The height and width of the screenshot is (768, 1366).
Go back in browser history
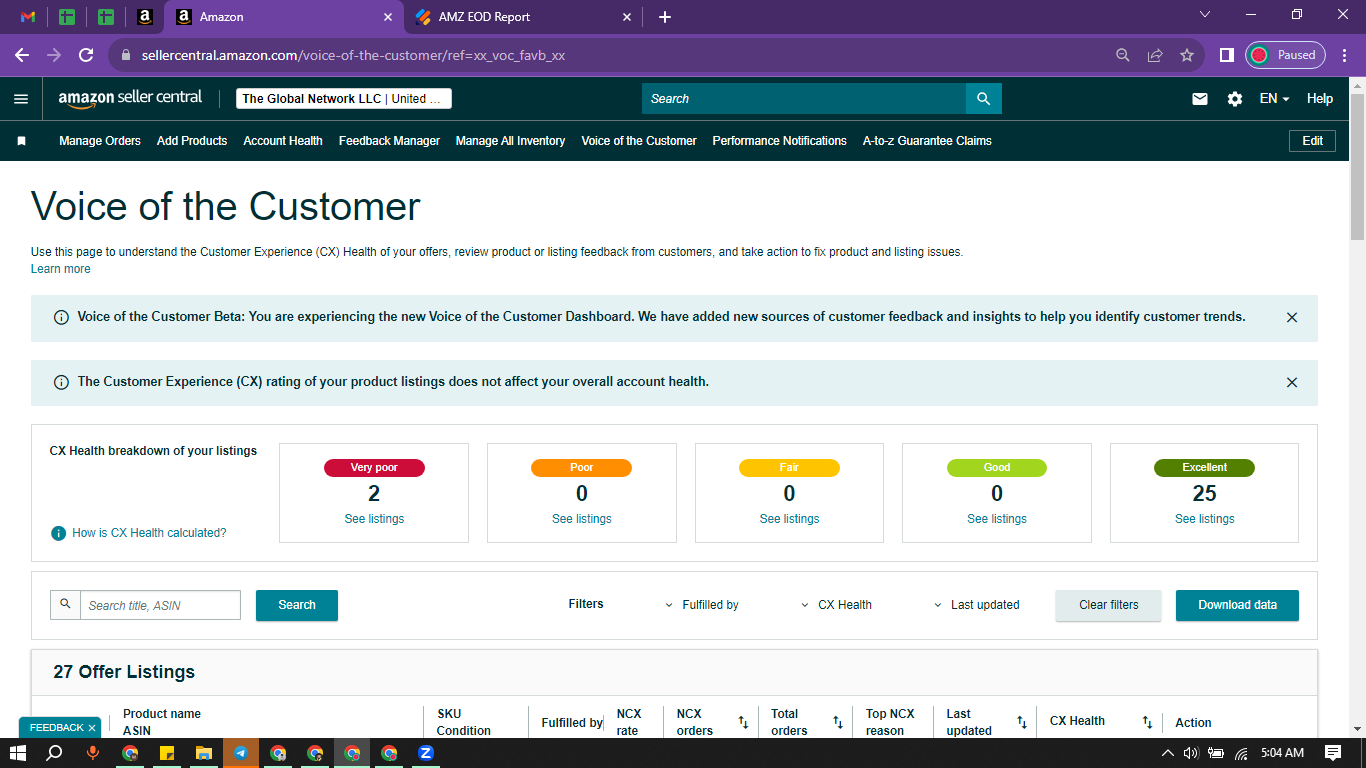pyautogui.click(x=22, y=55)
